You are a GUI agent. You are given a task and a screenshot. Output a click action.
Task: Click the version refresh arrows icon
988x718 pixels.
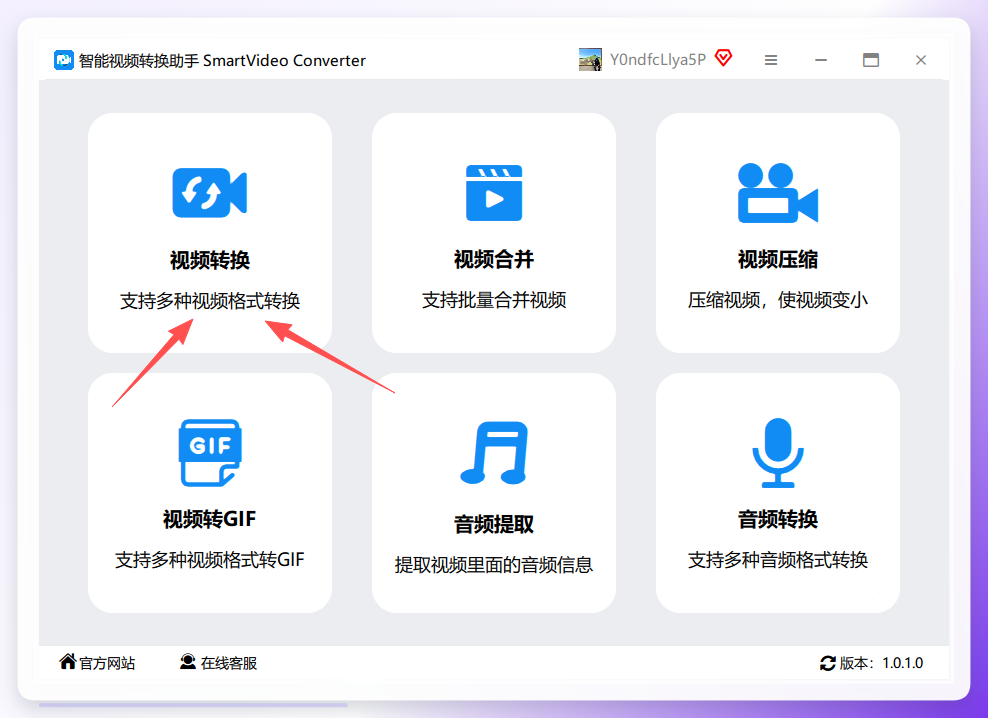coord(827,663)
